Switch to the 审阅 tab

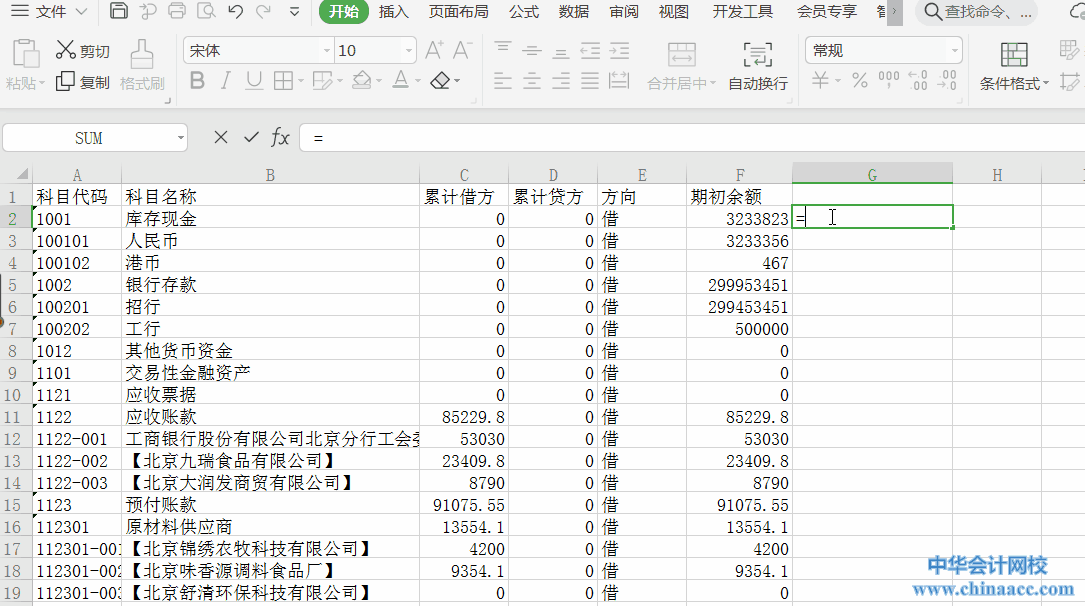pos(623,12)
